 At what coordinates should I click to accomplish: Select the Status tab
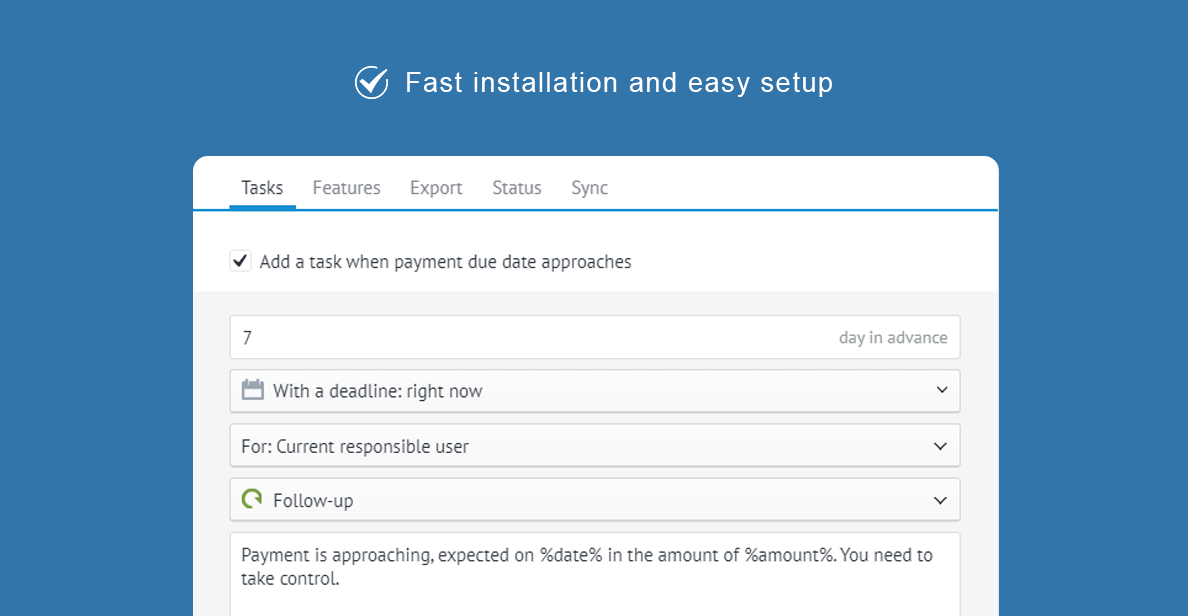517,188
